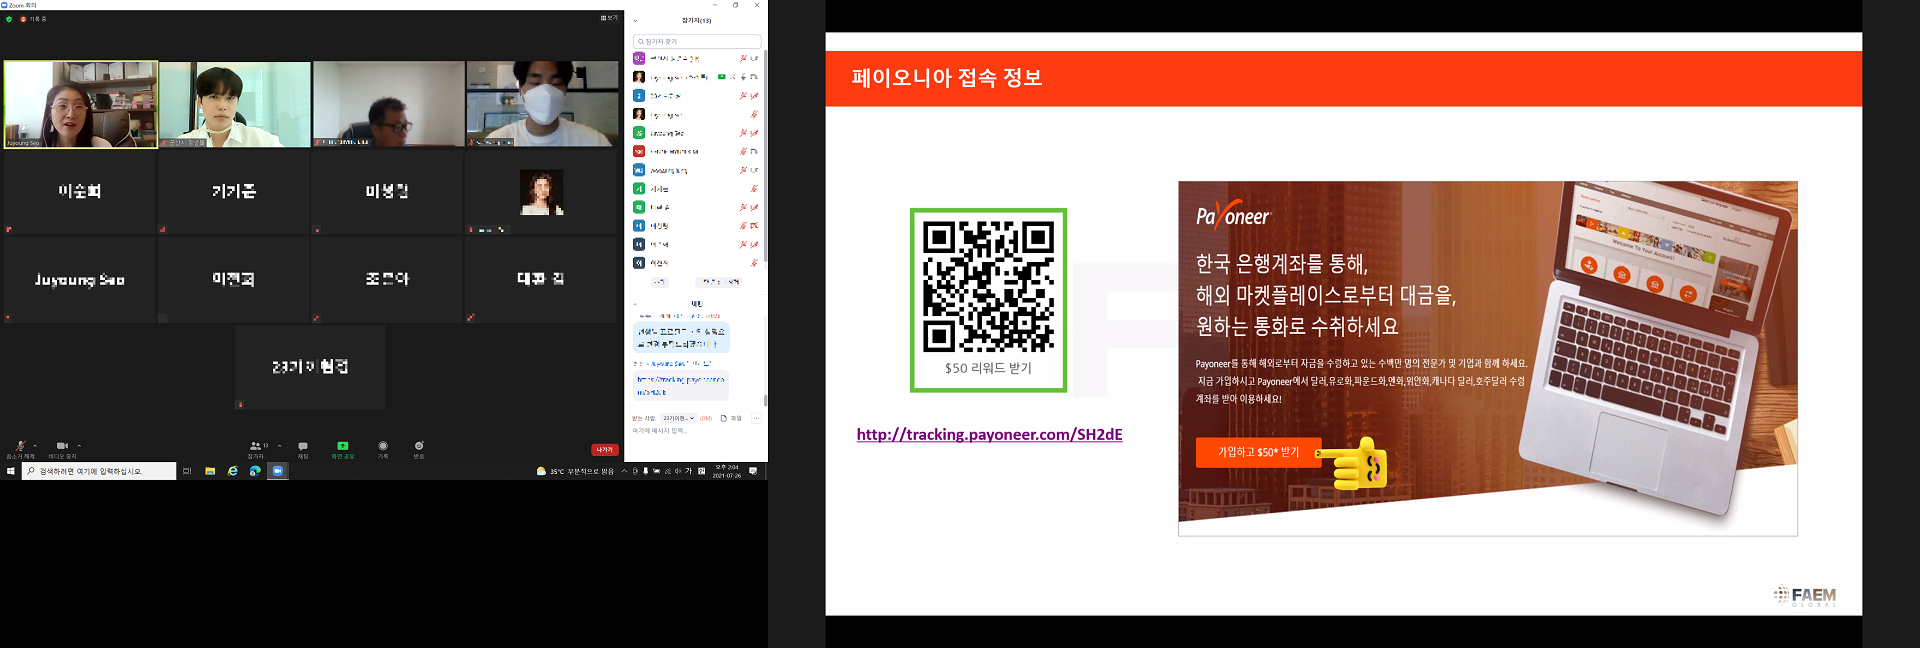Expand audio options arrow beside microphone
1920x648 pixels.
[x=35, y=445]
